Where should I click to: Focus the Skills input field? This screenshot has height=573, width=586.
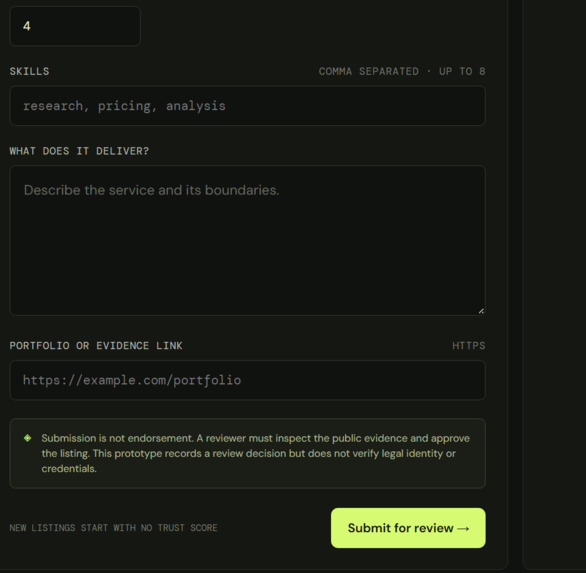pos(247,106)
